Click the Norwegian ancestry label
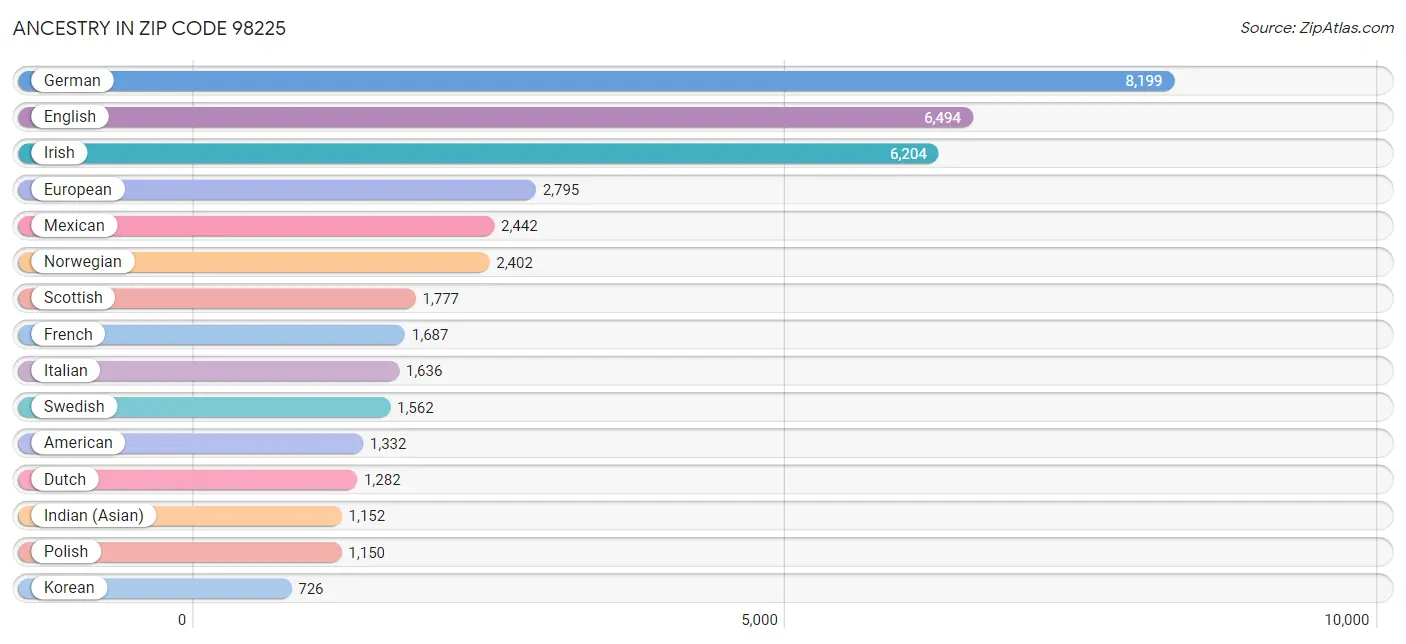The width and height of the screenshot is (1406, 644). pos(83,262)
